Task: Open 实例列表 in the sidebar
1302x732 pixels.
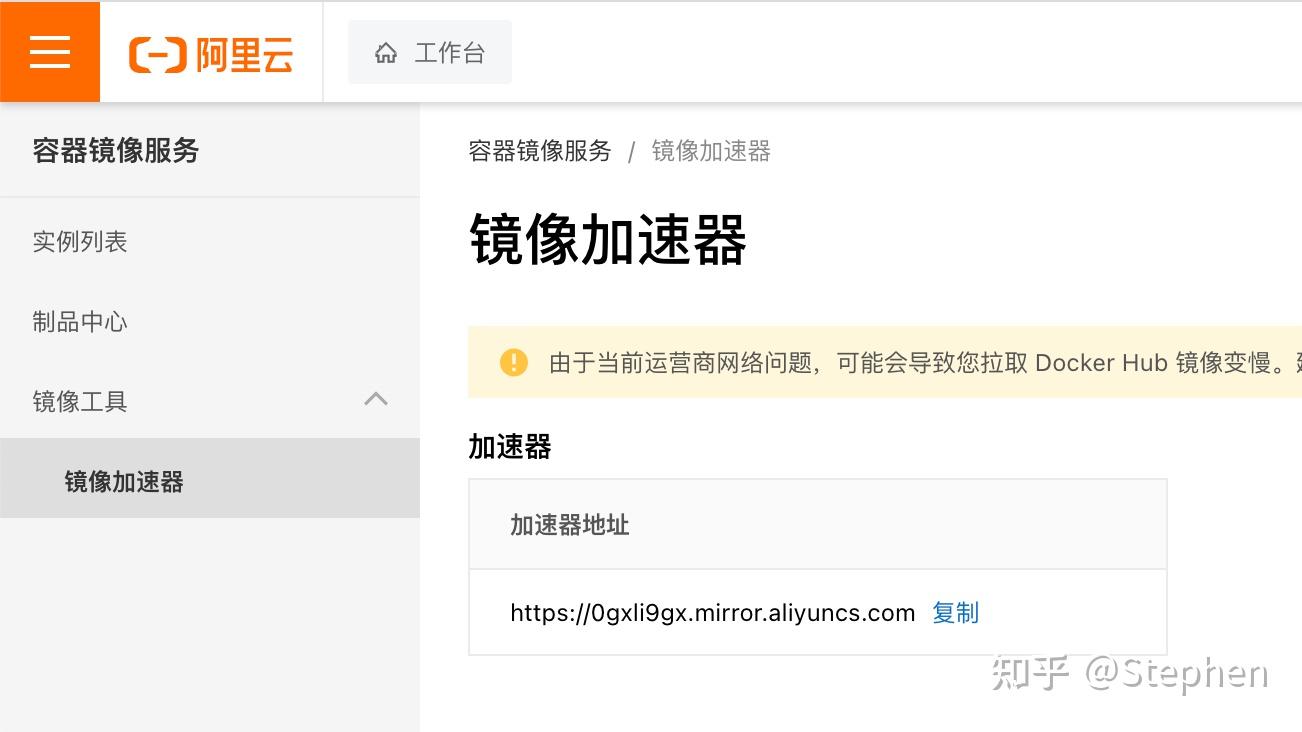Action: tap(80, 241)
